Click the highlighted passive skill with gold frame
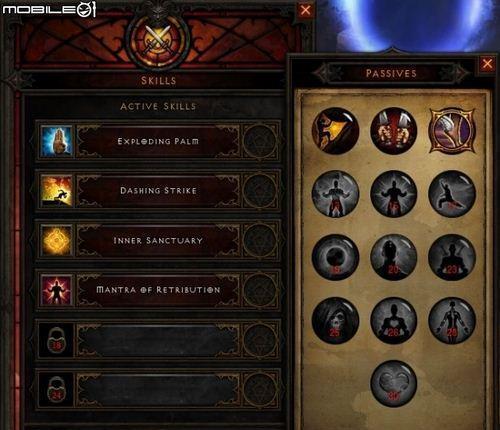 point(452,130)
